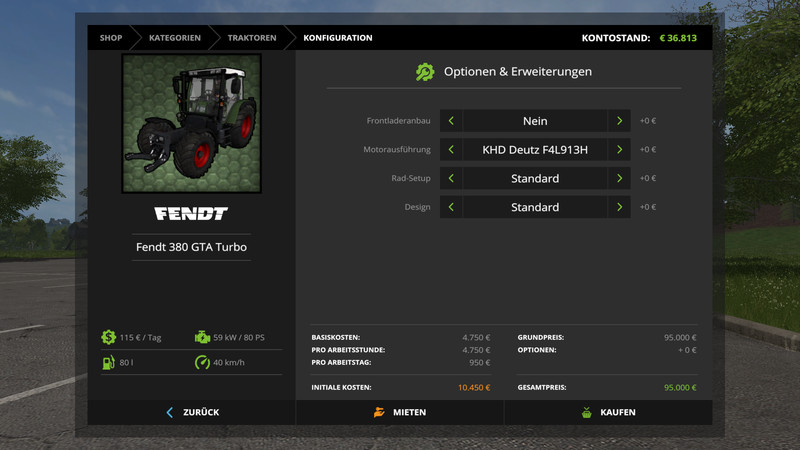Click the Rad-Setup label

[411, 178]
